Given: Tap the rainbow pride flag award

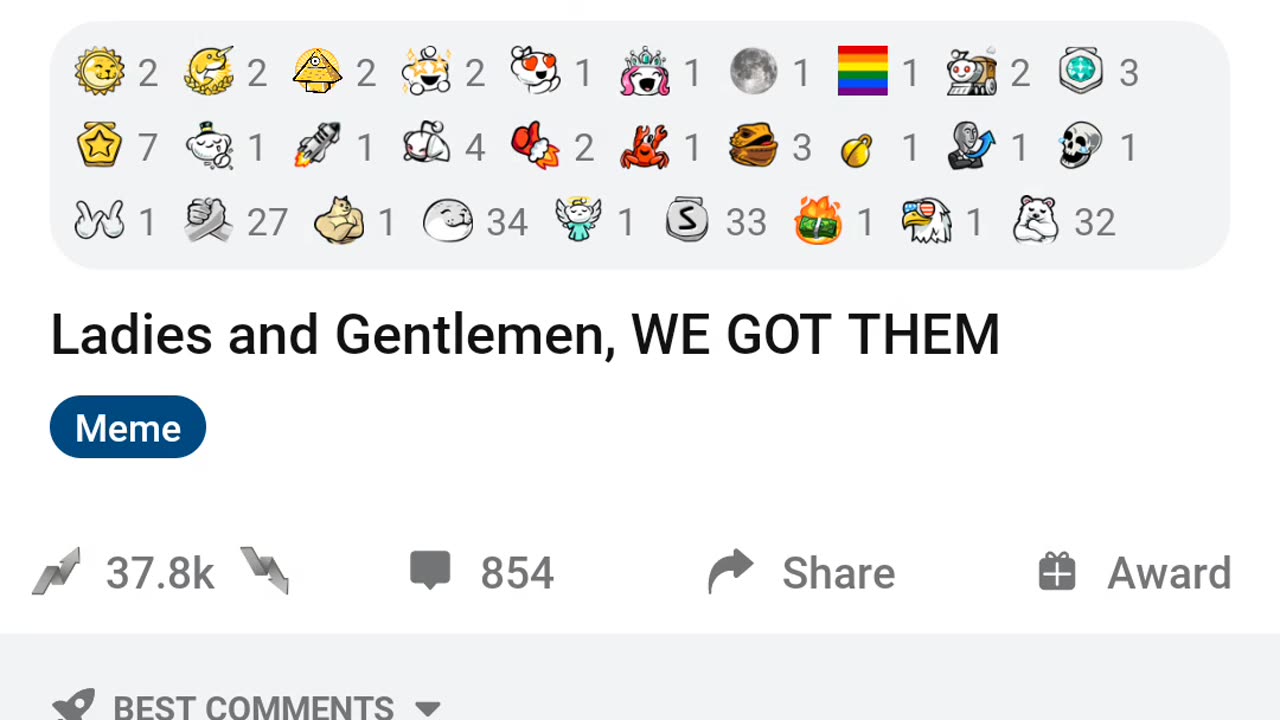Looking at the screenshot, I should pyautogui.click(x=863, y=71).
